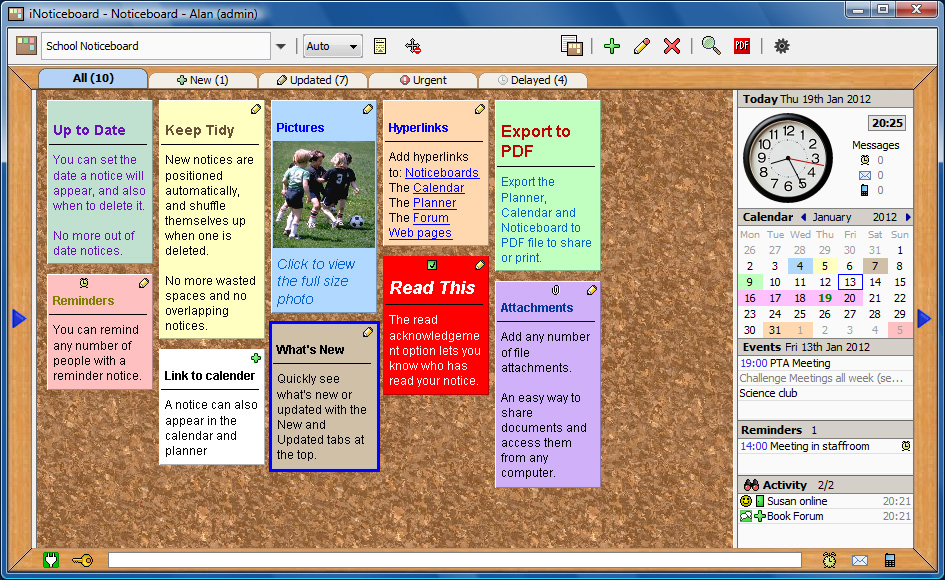This screenshot has width=945, height=580.
Task: Click the red X Delete notice icon
Action: 672,46
